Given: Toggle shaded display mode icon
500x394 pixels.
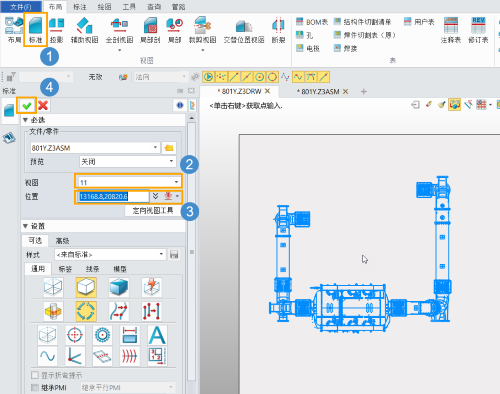Looking at the screenshot, I should 119,287.
